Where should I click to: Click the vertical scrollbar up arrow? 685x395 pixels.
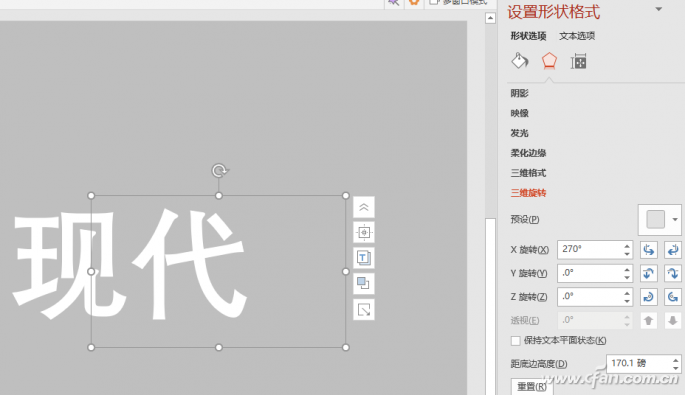pyautogui.click(x=490, y=18)
